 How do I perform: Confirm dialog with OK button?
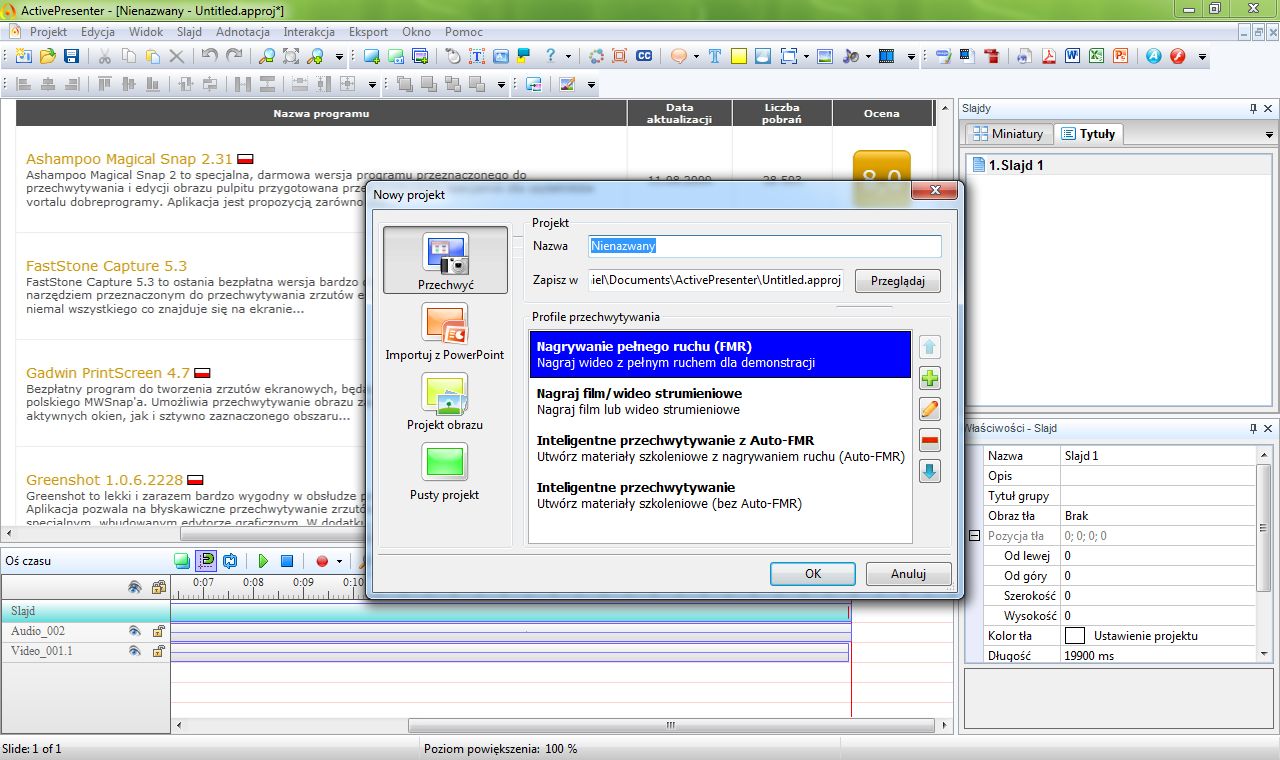813,574
